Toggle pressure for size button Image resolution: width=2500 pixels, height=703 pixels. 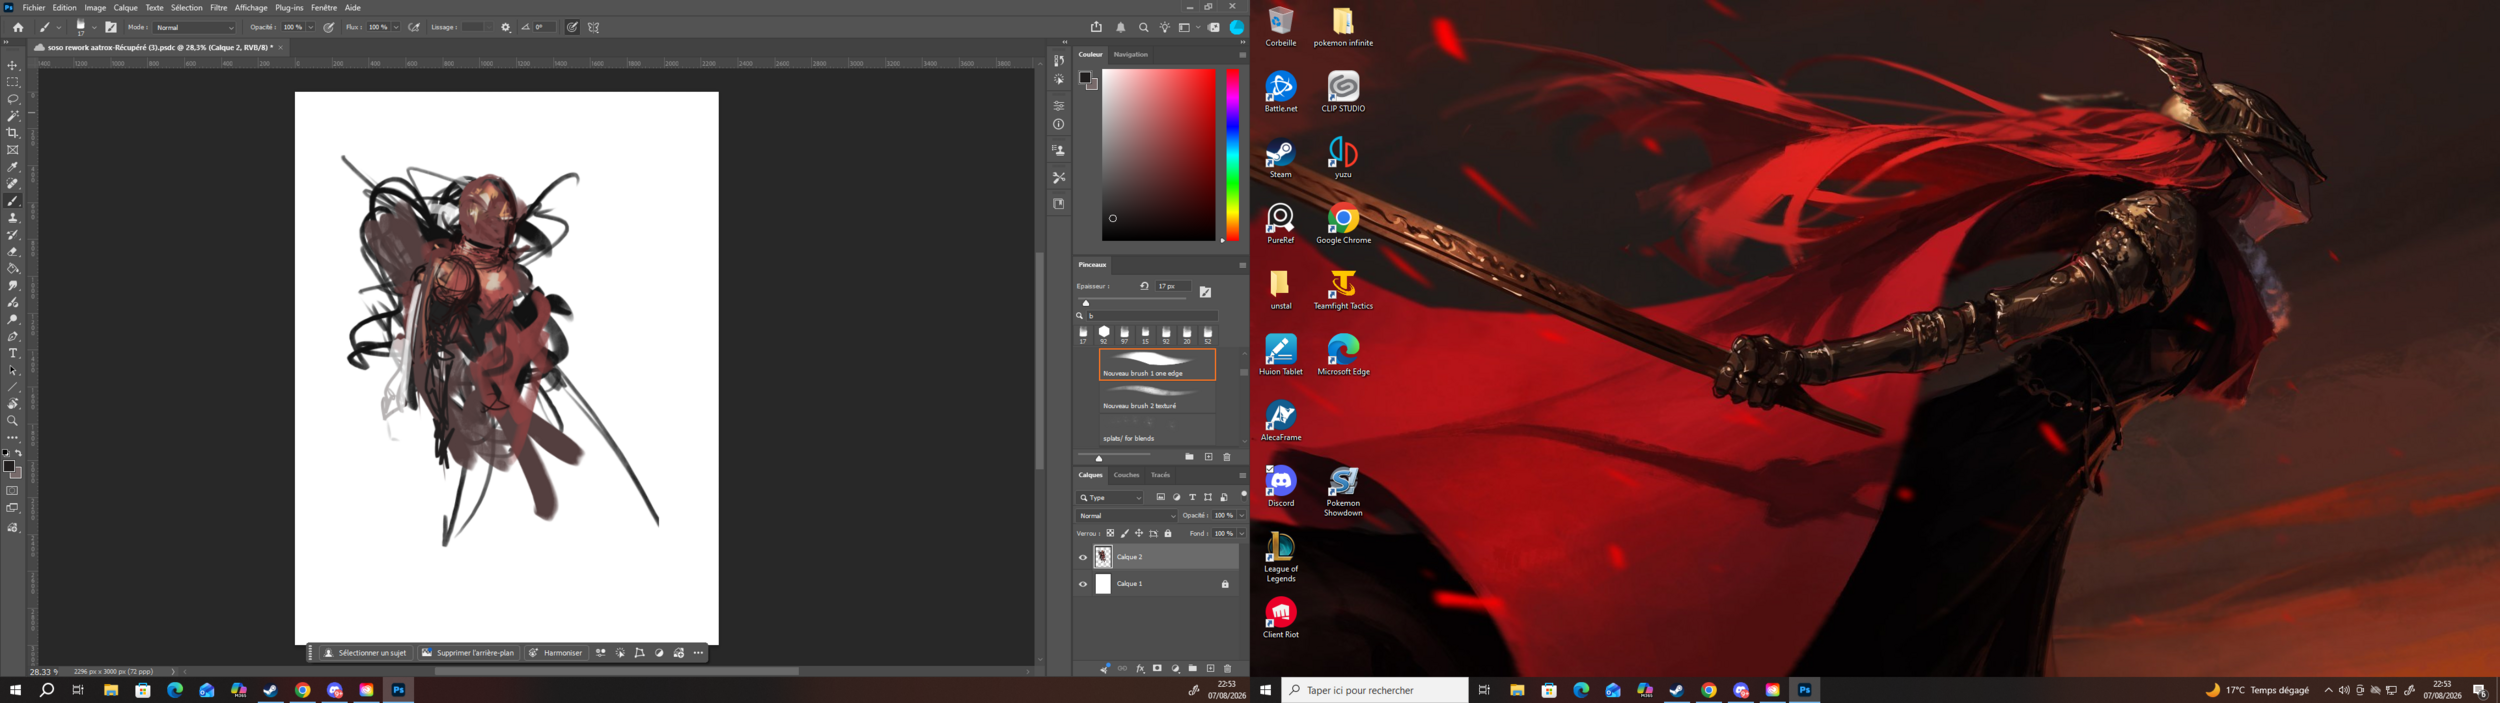point(572,28)
